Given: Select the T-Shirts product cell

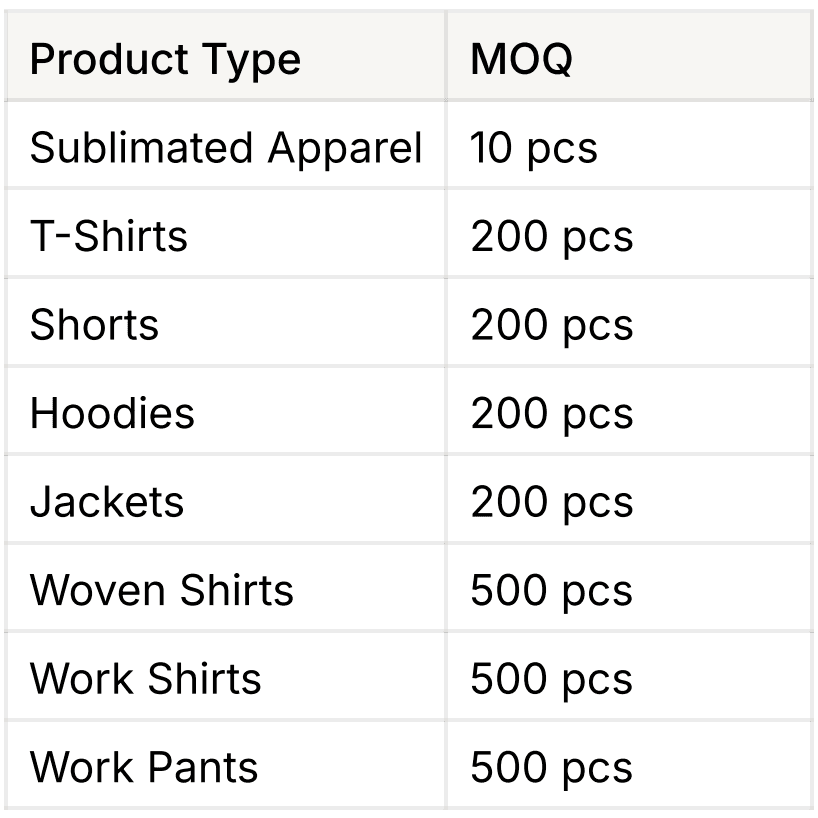Looking at the screenshot, I should (109, 237).
